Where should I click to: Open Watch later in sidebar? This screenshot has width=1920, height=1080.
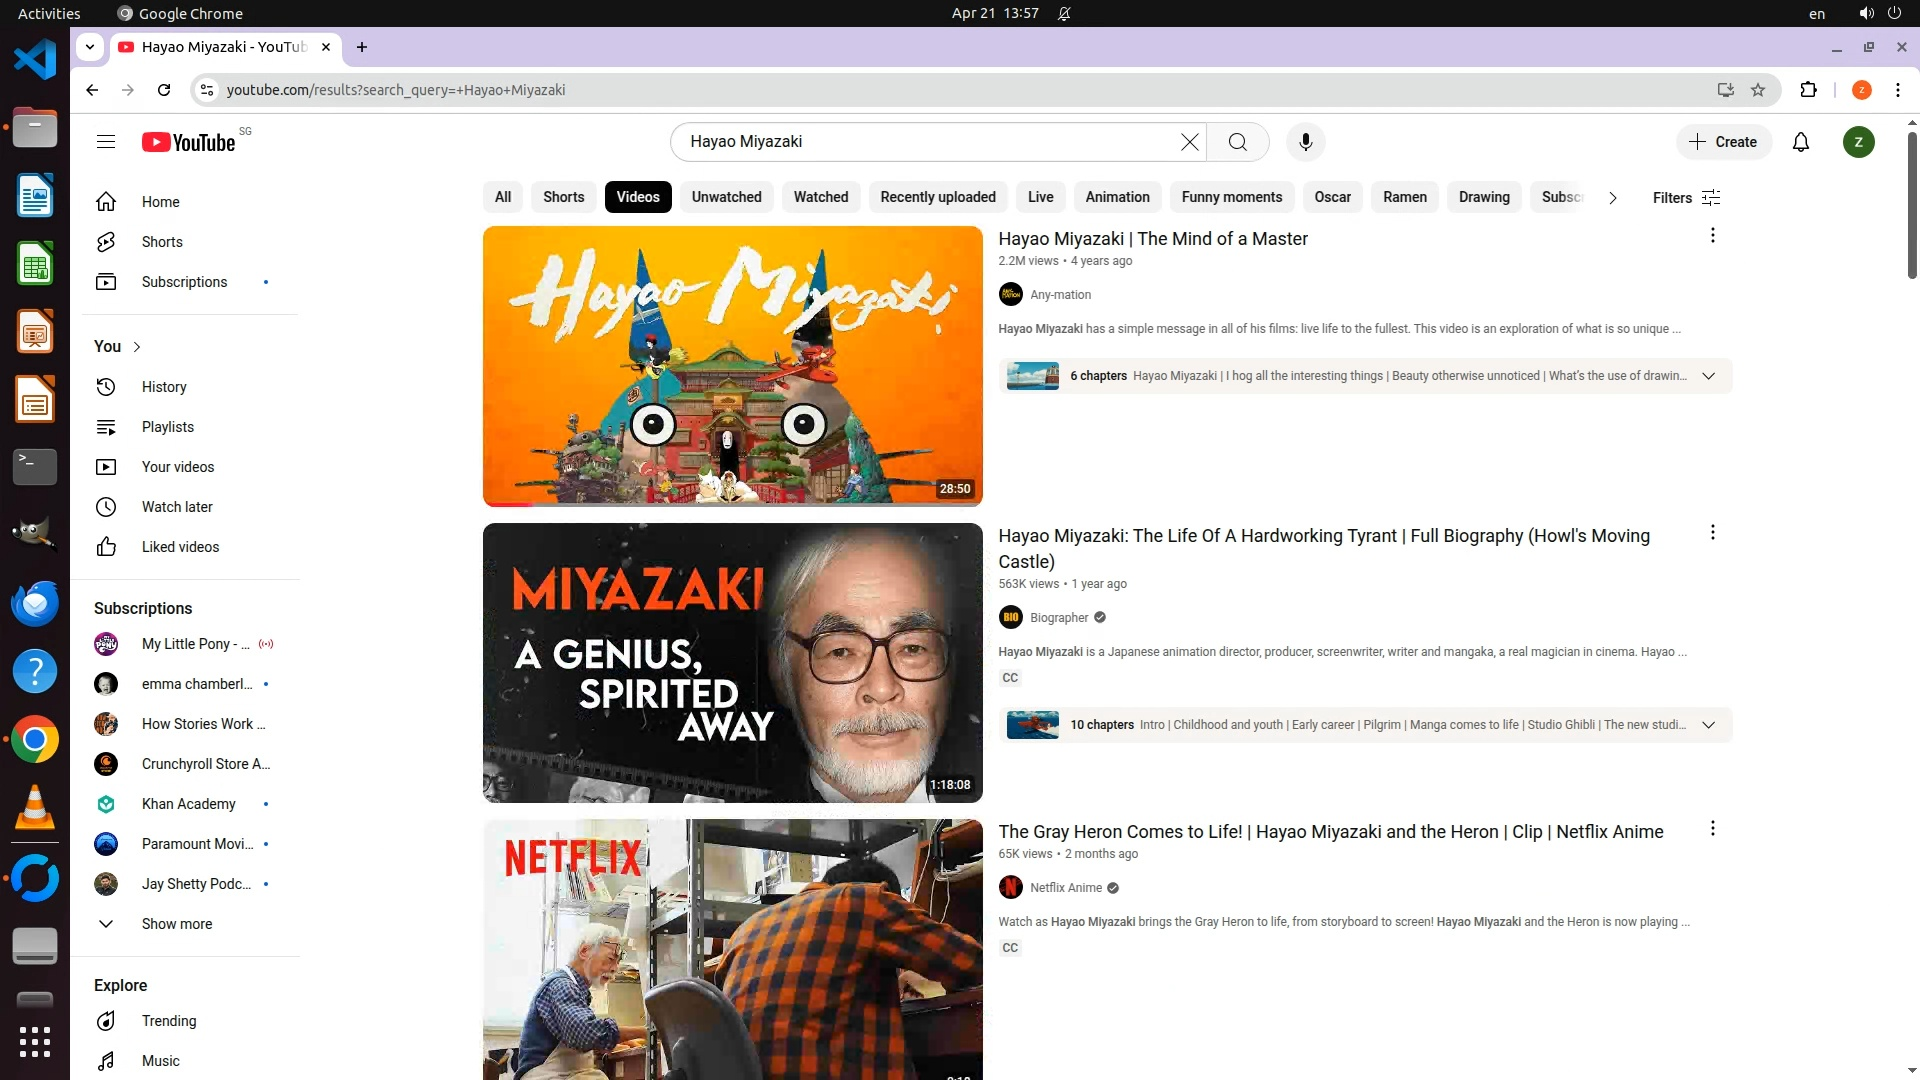177,507
